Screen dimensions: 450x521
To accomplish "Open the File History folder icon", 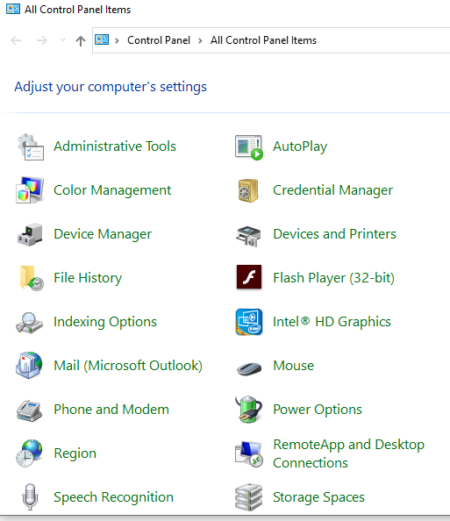I will click(31, 278).
